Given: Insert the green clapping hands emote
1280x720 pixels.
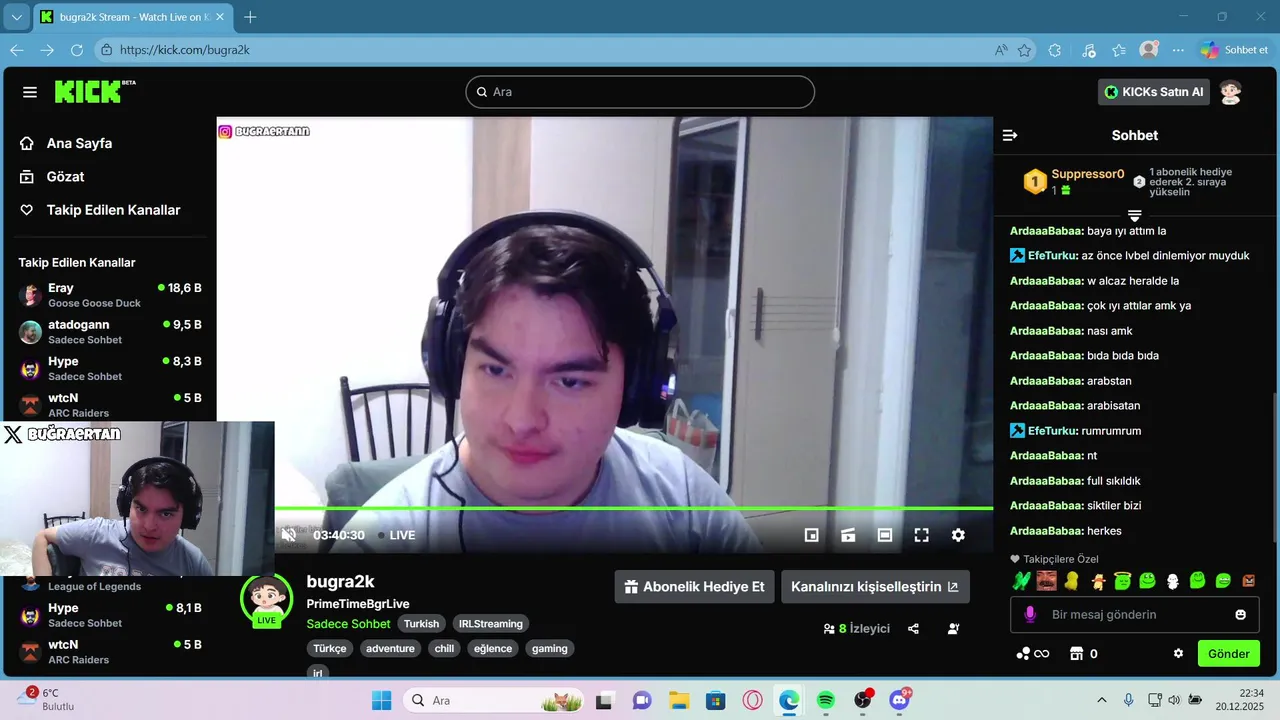Looking at the screenshot, I should (x=1020, y=581).
